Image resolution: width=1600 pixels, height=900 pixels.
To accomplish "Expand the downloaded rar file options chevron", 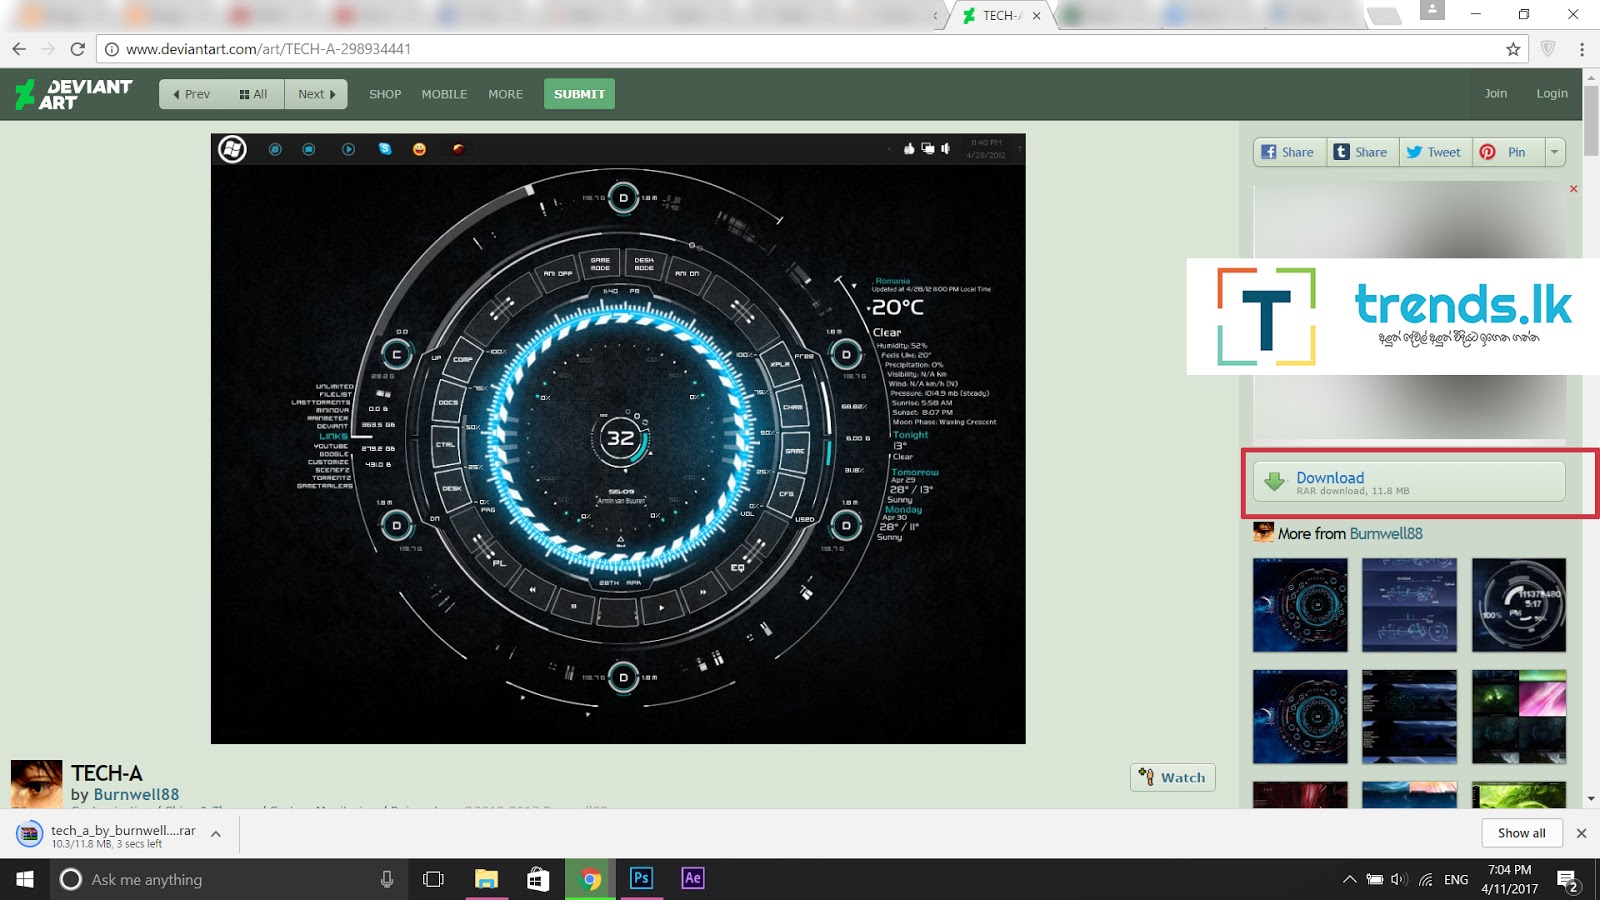I will (216, 834).
